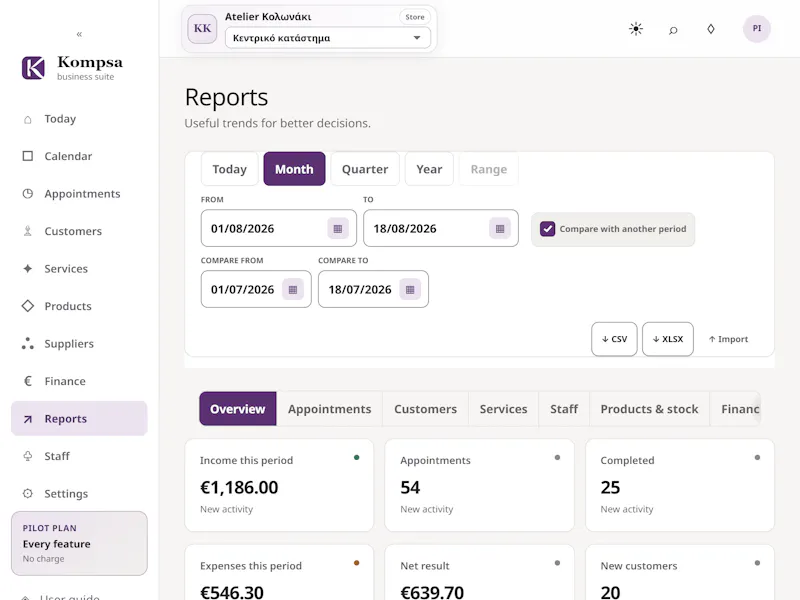
Task: Open the Products & stock tab
Action: tap(649, 409)
